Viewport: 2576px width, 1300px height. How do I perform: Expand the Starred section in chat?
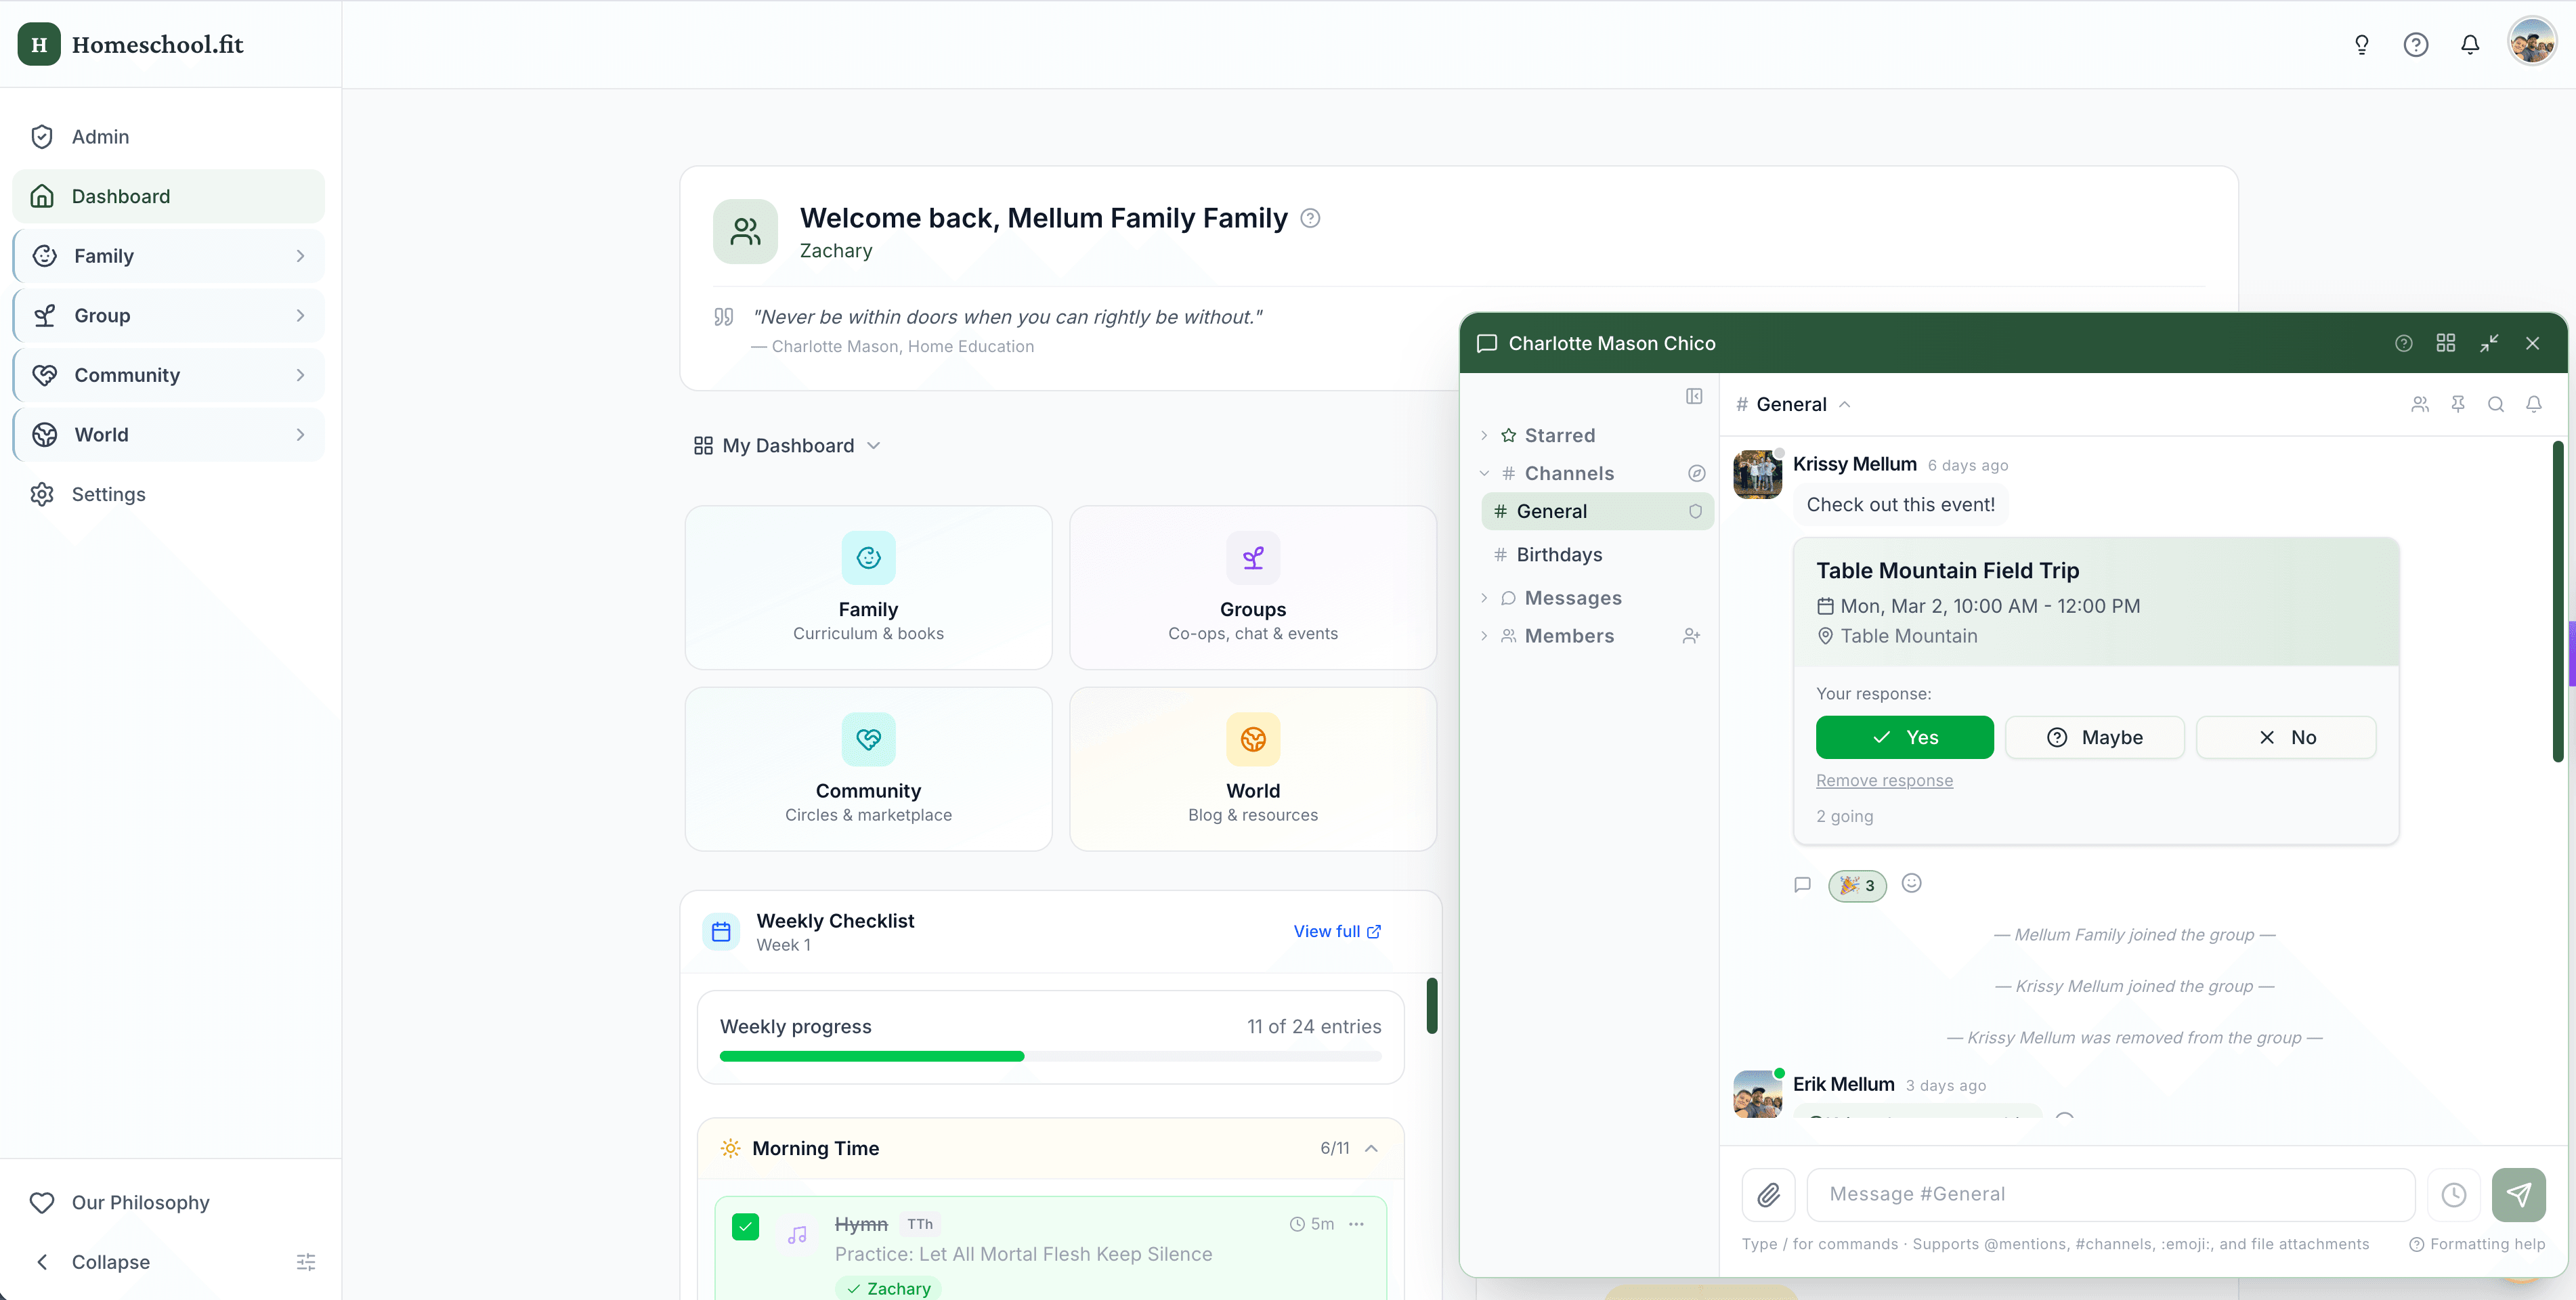(1559, 435)
